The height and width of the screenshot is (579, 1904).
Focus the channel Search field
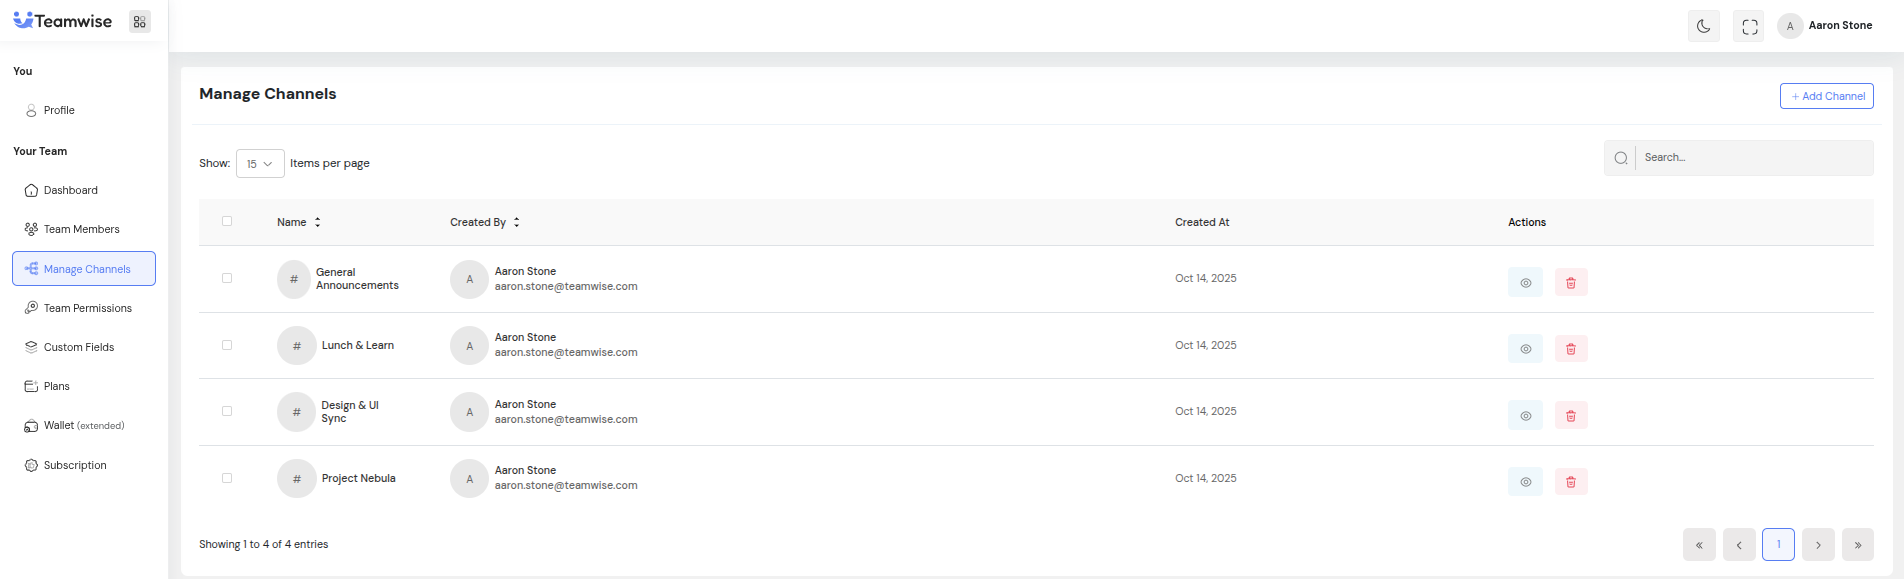(1752, 158)
